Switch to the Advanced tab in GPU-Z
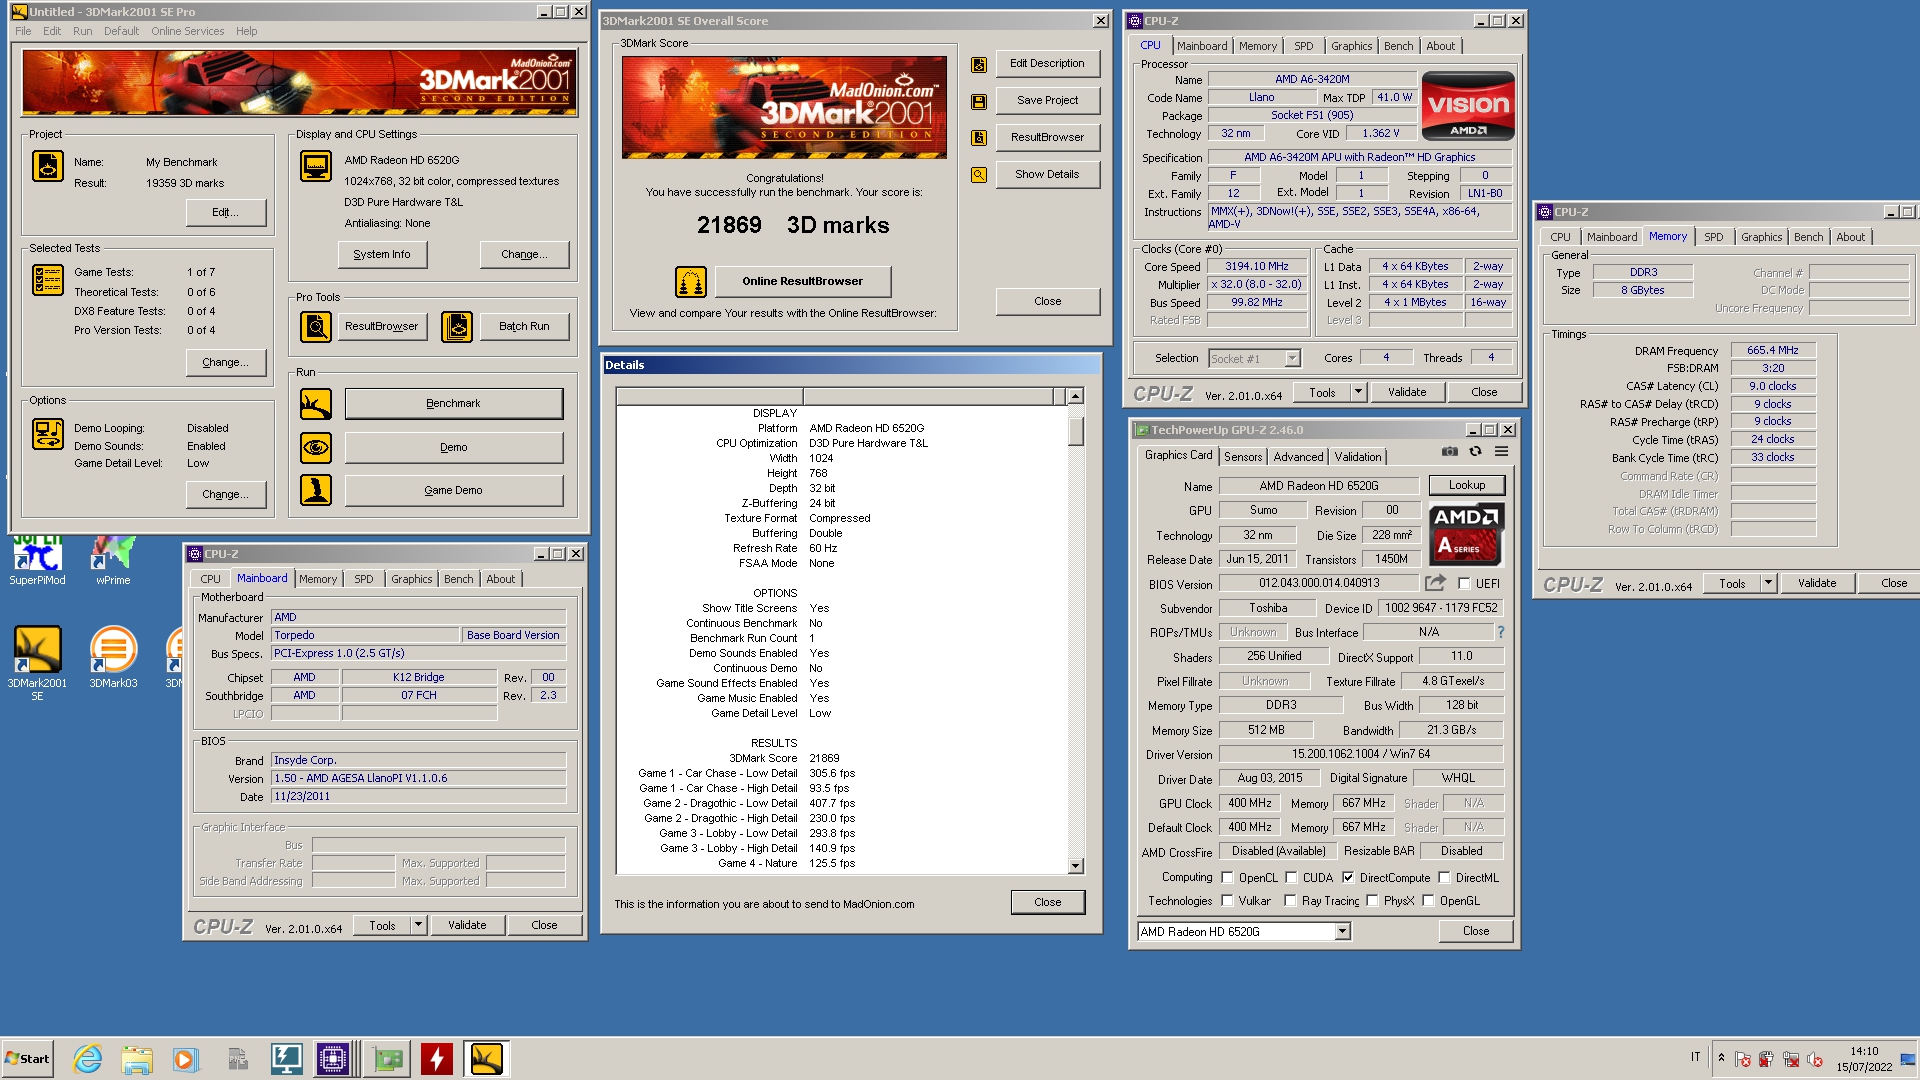The image size is (1920, 1080). tap(1298, 457)
